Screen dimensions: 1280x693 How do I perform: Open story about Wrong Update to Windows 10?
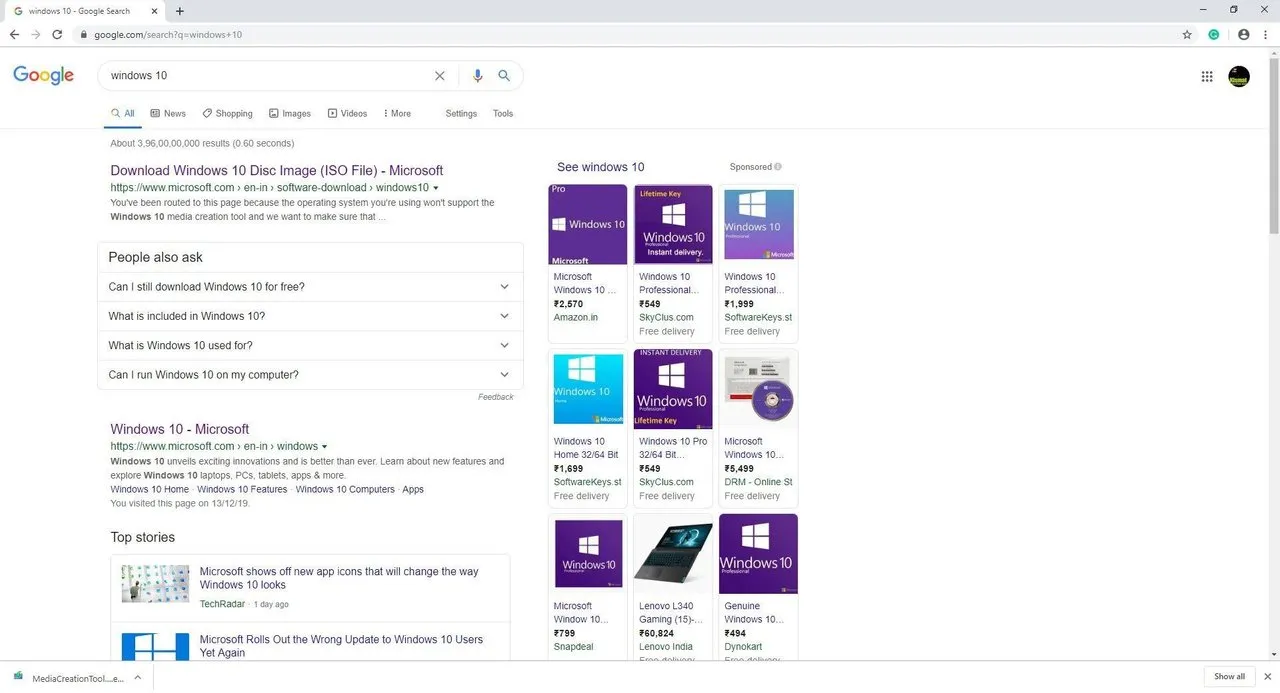pyautogui.click(x=341, y=646)
